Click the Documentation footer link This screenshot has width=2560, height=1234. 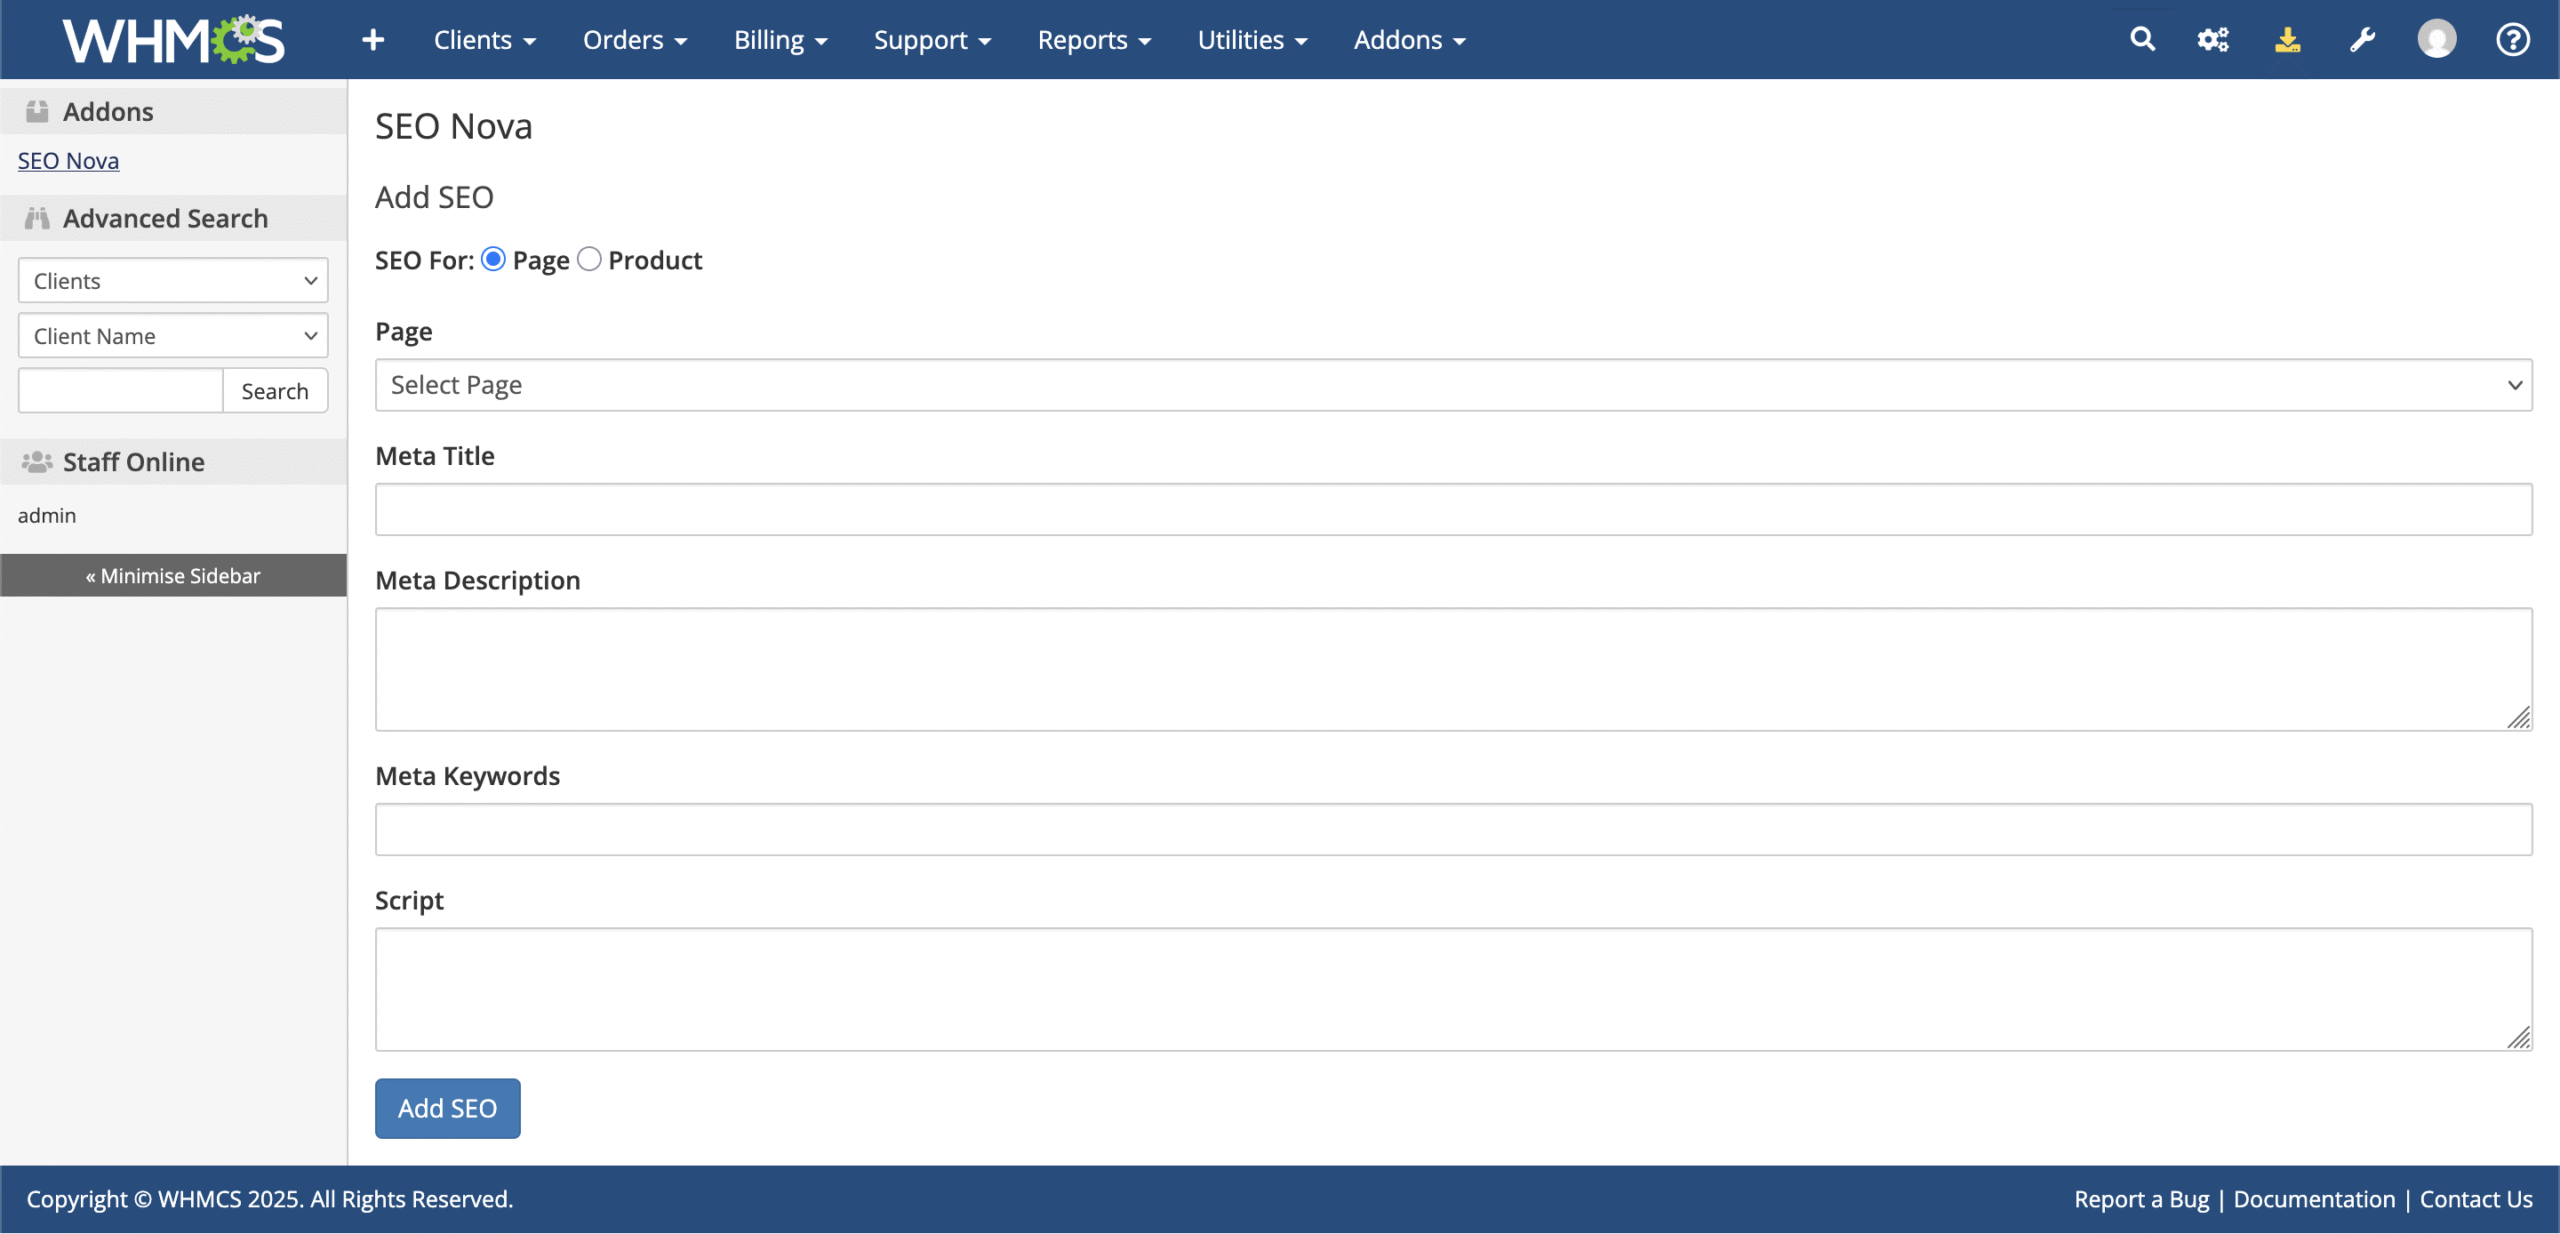pos(2314,1199)
